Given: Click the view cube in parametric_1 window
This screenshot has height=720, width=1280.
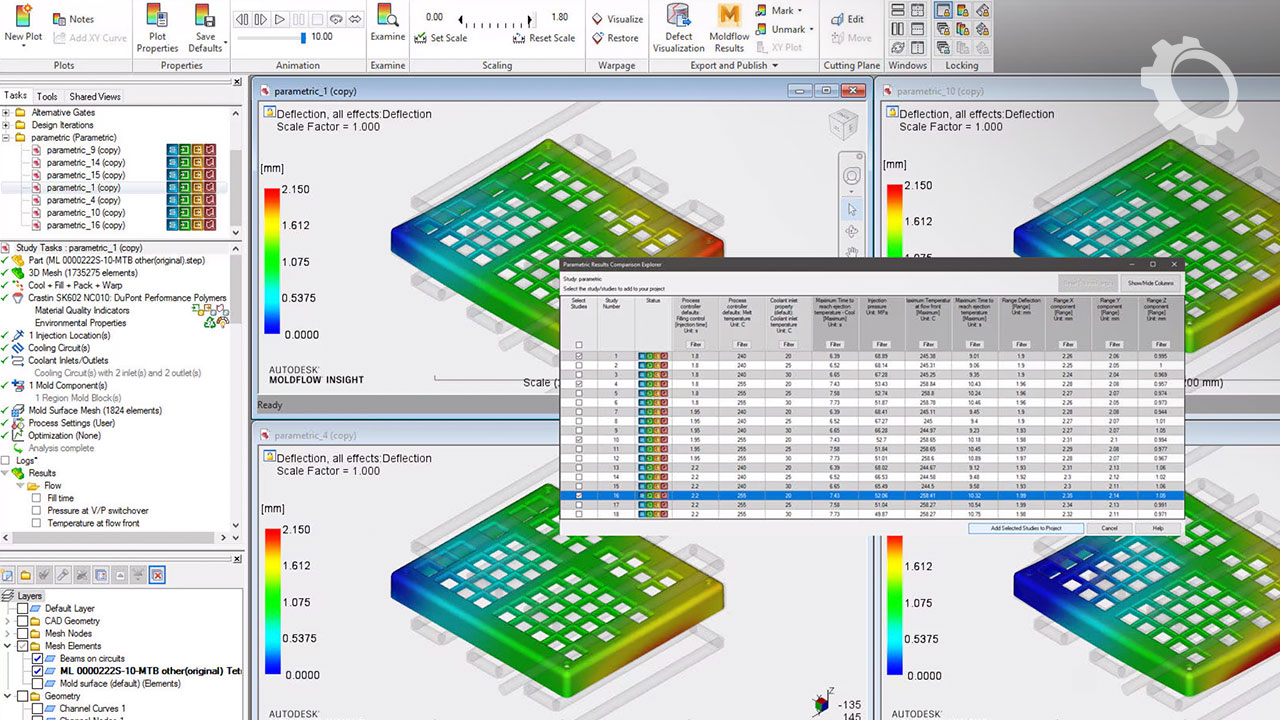Looking at the screenshot, I should pyautogui.click(x=843, y=125).
